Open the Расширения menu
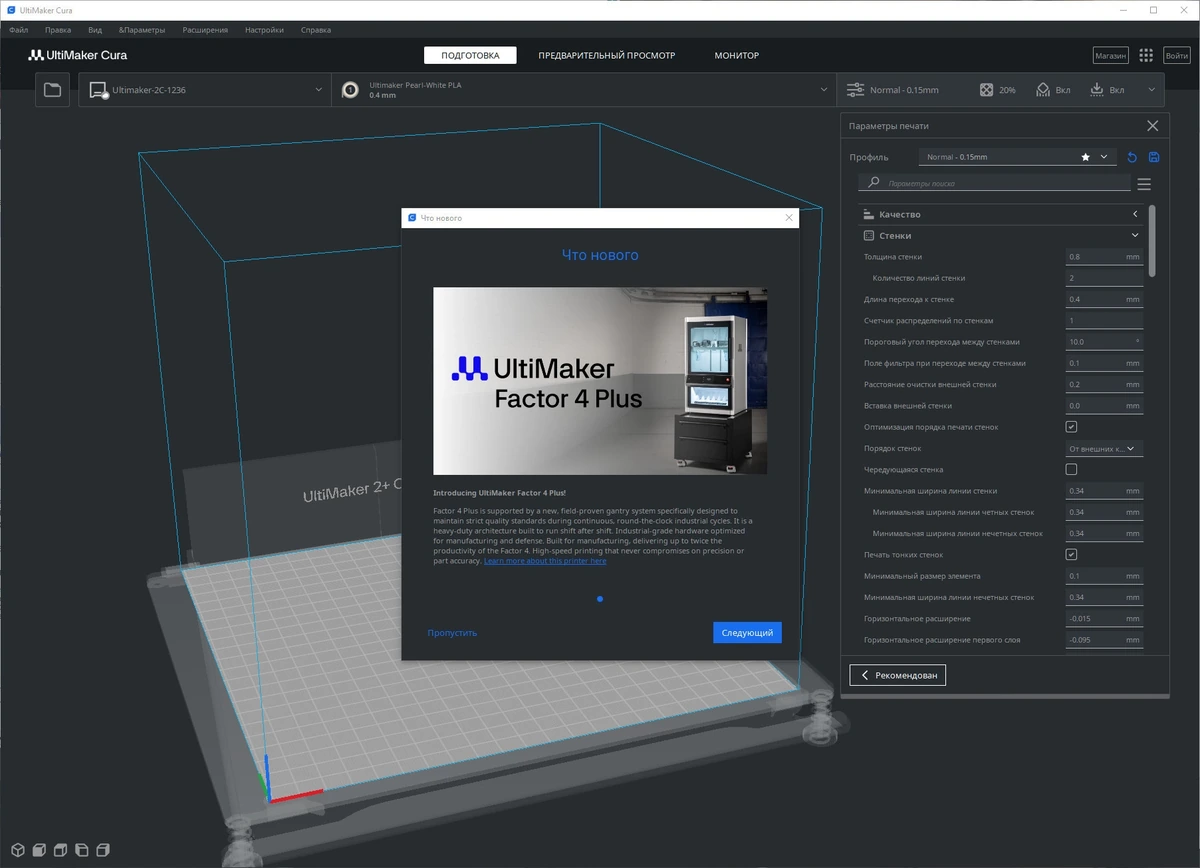Image resolution: width=1200 pixels, height=868 pixels. (x=205, y=30)
